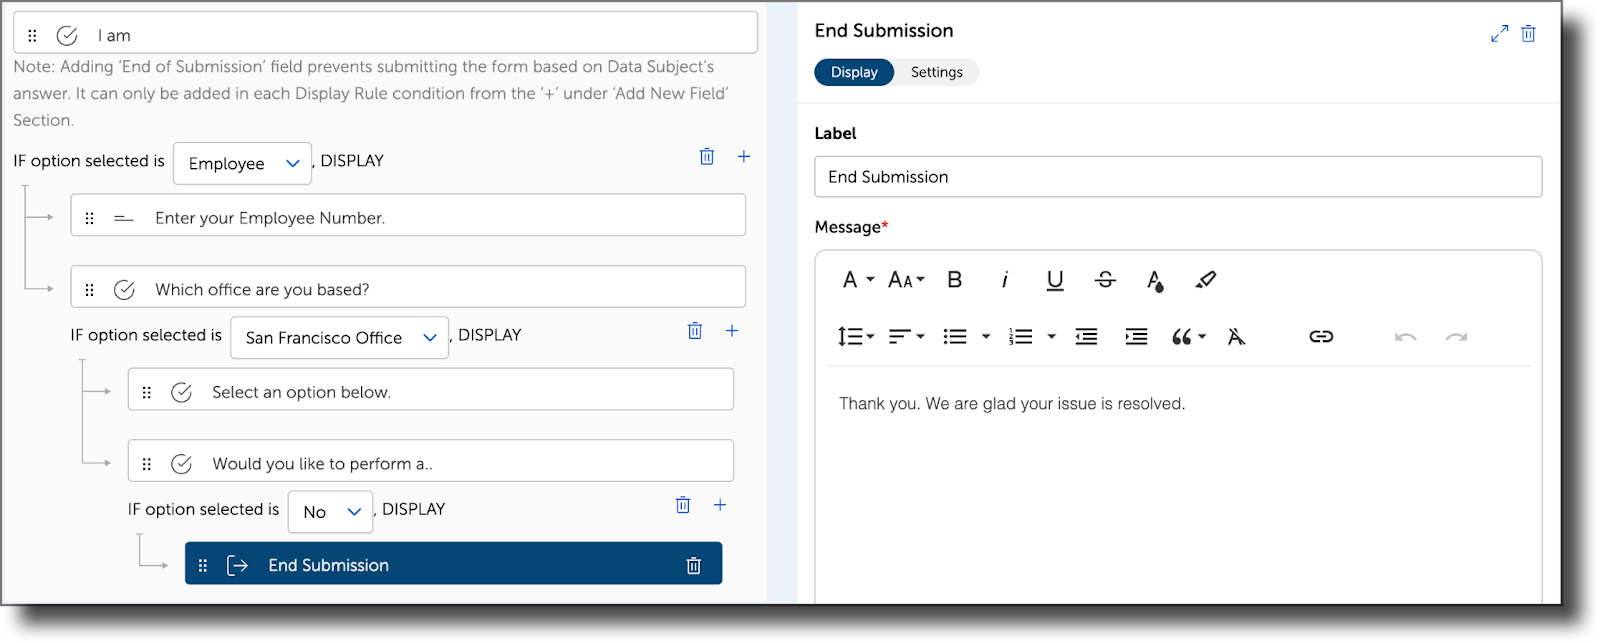Apply bold formatting in the message editor
Screen dimensions: 1600x643
pos(954,280)
